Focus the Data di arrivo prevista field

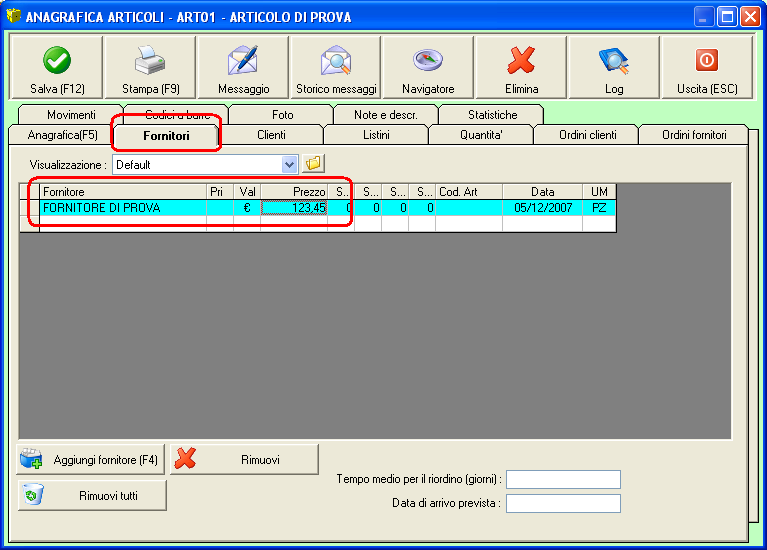click(563, 503)
